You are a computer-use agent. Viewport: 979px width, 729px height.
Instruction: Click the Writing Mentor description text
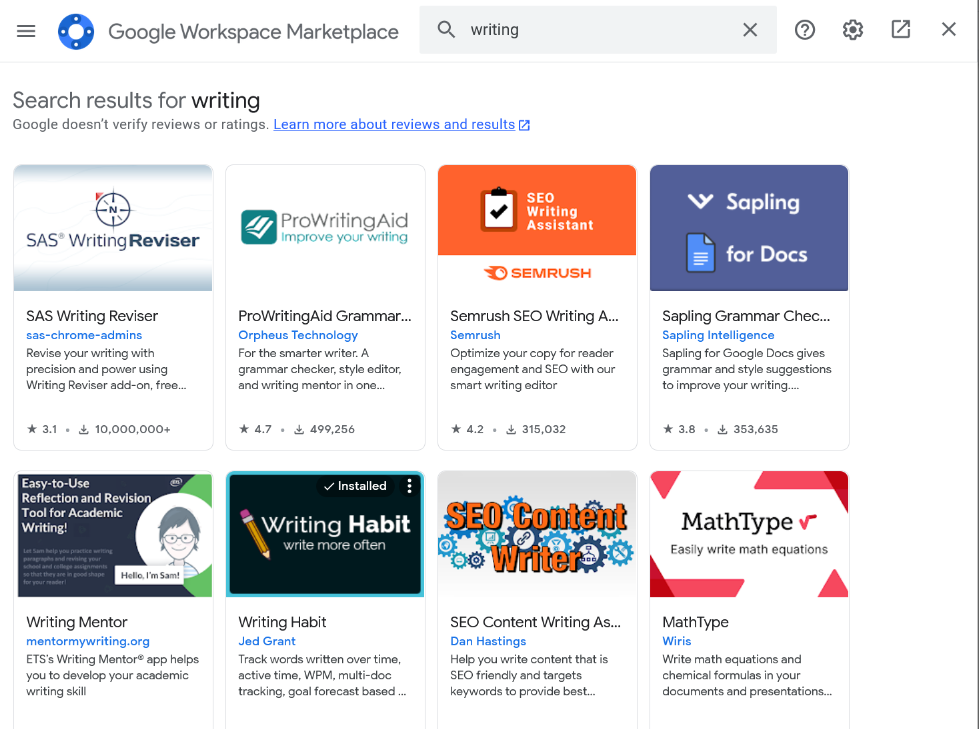pyautogui.click(x=112, y=675)
